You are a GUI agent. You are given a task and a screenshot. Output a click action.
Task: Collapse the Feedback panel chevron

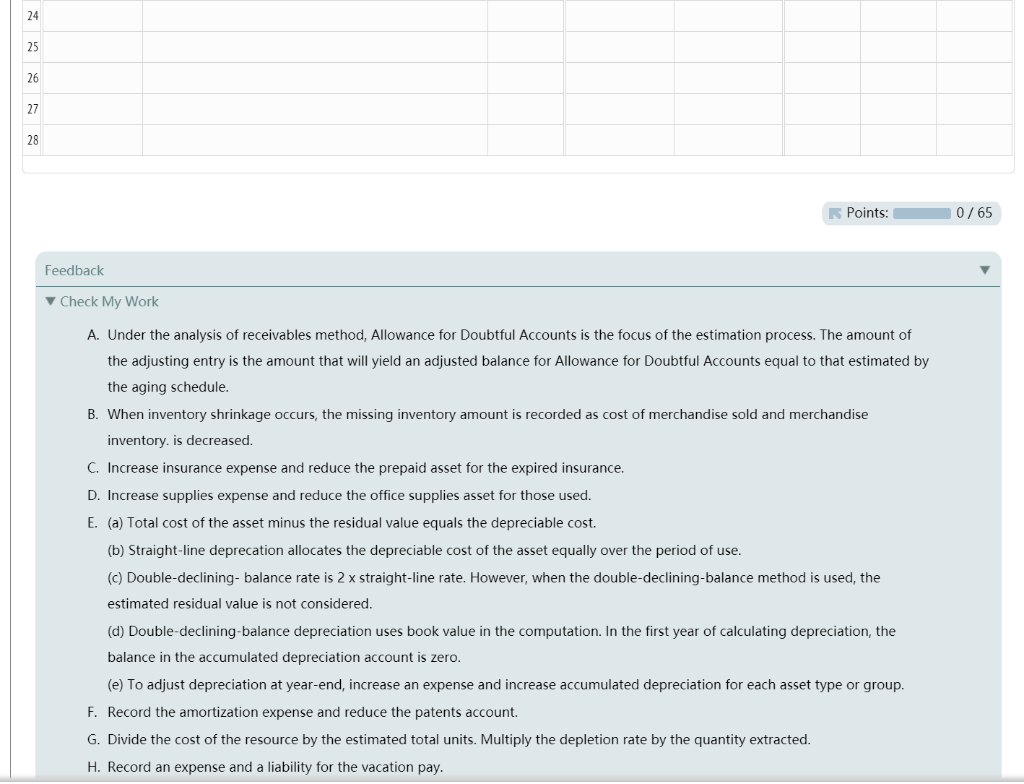tap(985, 270)
